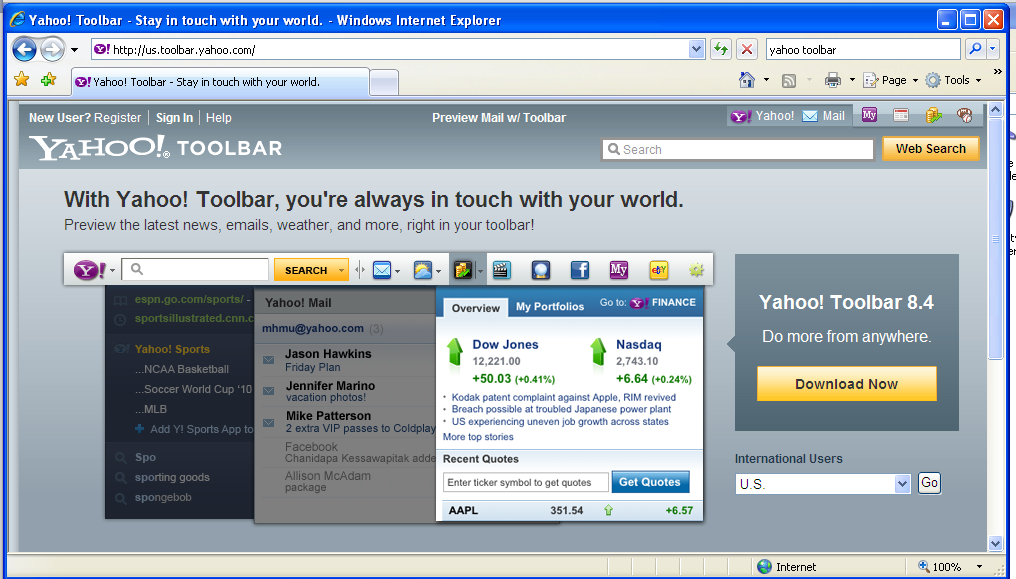Image resolution: width=1016 pixels, height=579 pixels.
Task: Click the Add to Favorites icon
Action: click(49, 80)
